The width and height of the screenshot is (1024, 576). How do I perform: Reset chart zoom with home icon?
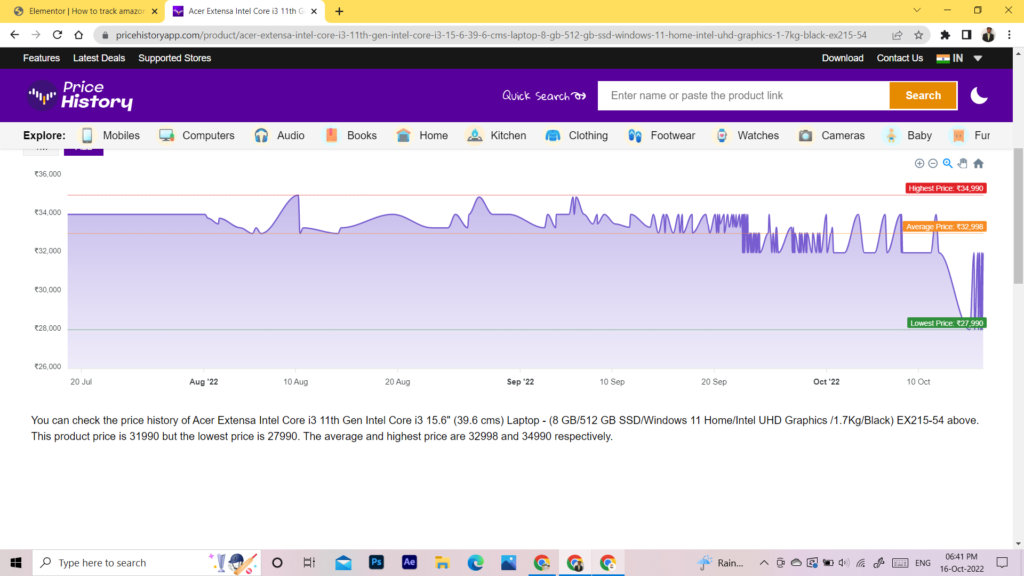click(x=978, y=163)
